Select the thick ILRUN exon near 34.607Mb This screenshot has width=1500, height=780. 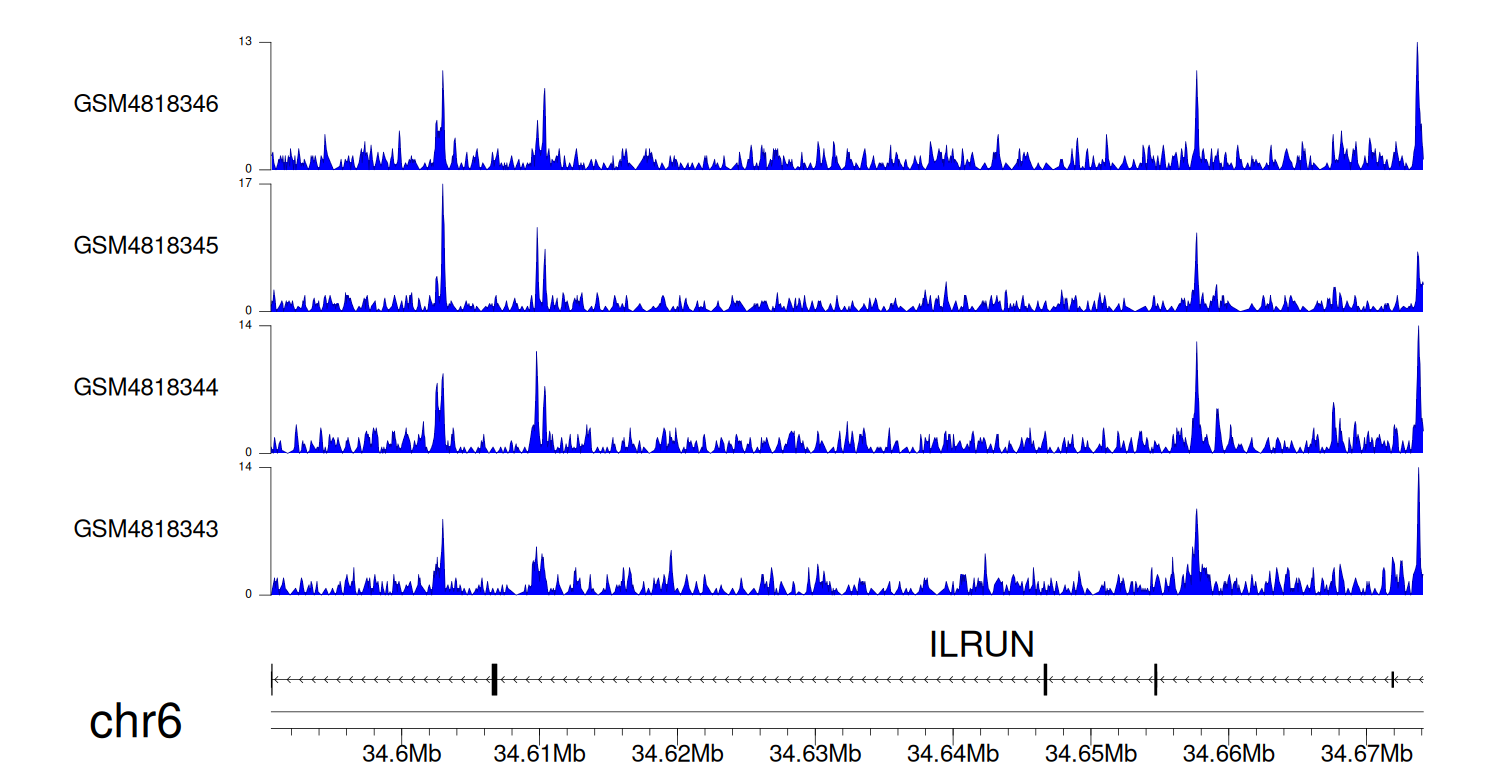[494, 679]
